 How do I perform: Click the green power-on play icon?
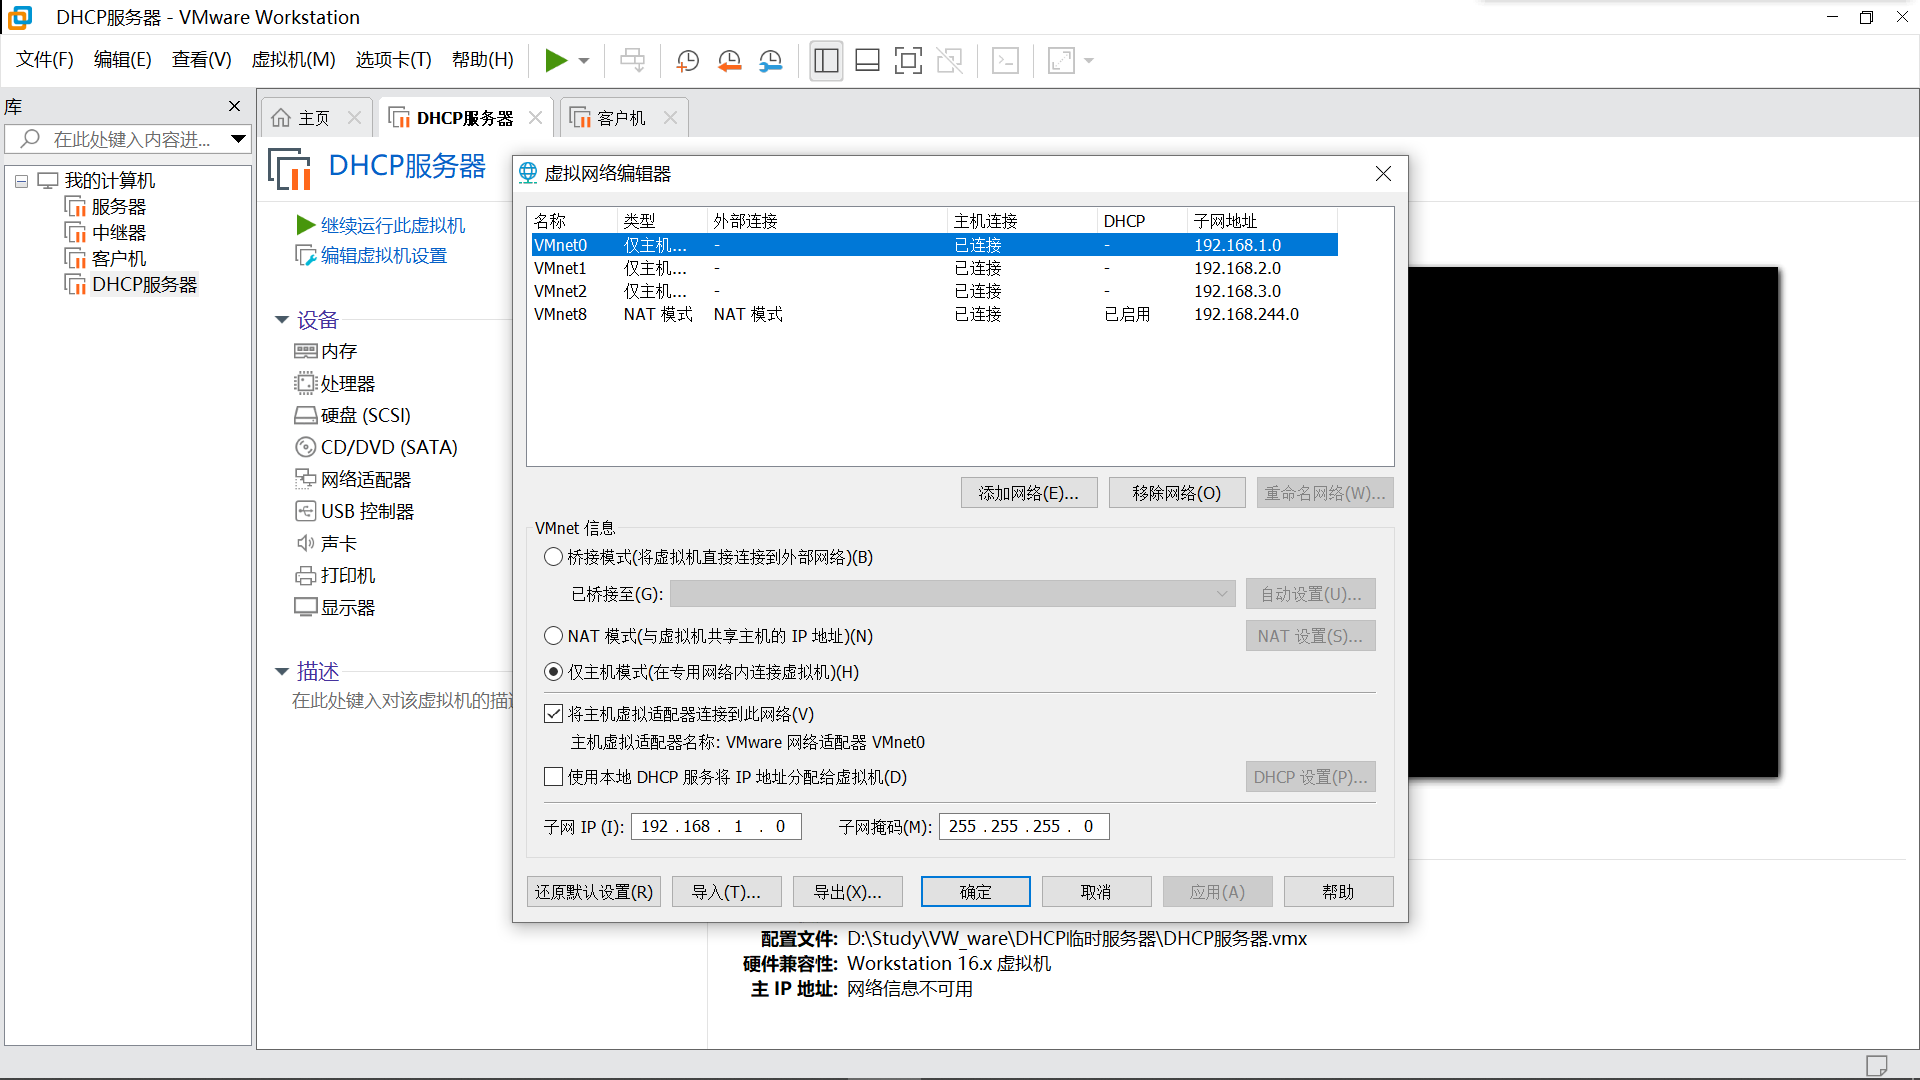click(x=555, y=61)
